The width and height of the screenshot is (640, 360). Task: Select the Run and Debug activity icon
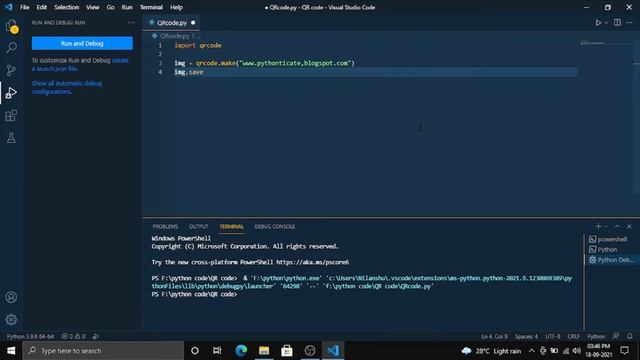coord(11,93)
